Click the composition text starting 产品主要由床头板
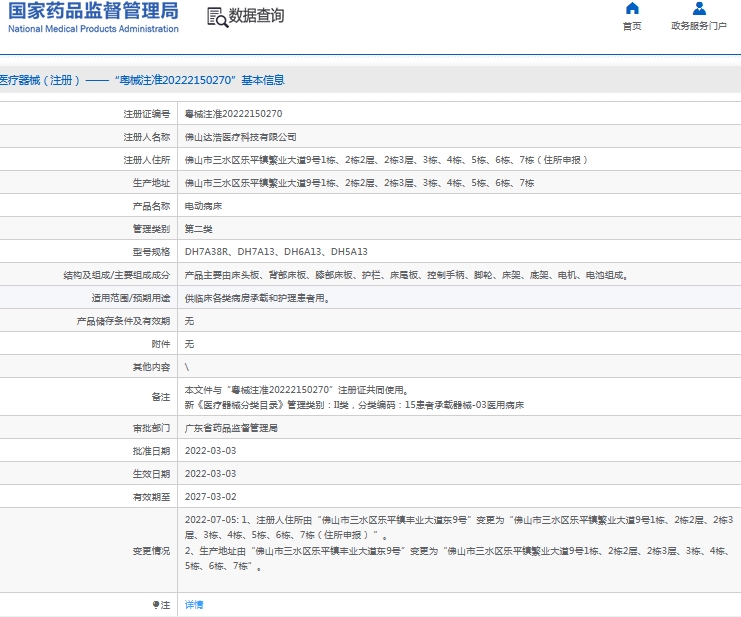Image resolution: width=741 pixels, height=617 pixels. coord(406,275)
